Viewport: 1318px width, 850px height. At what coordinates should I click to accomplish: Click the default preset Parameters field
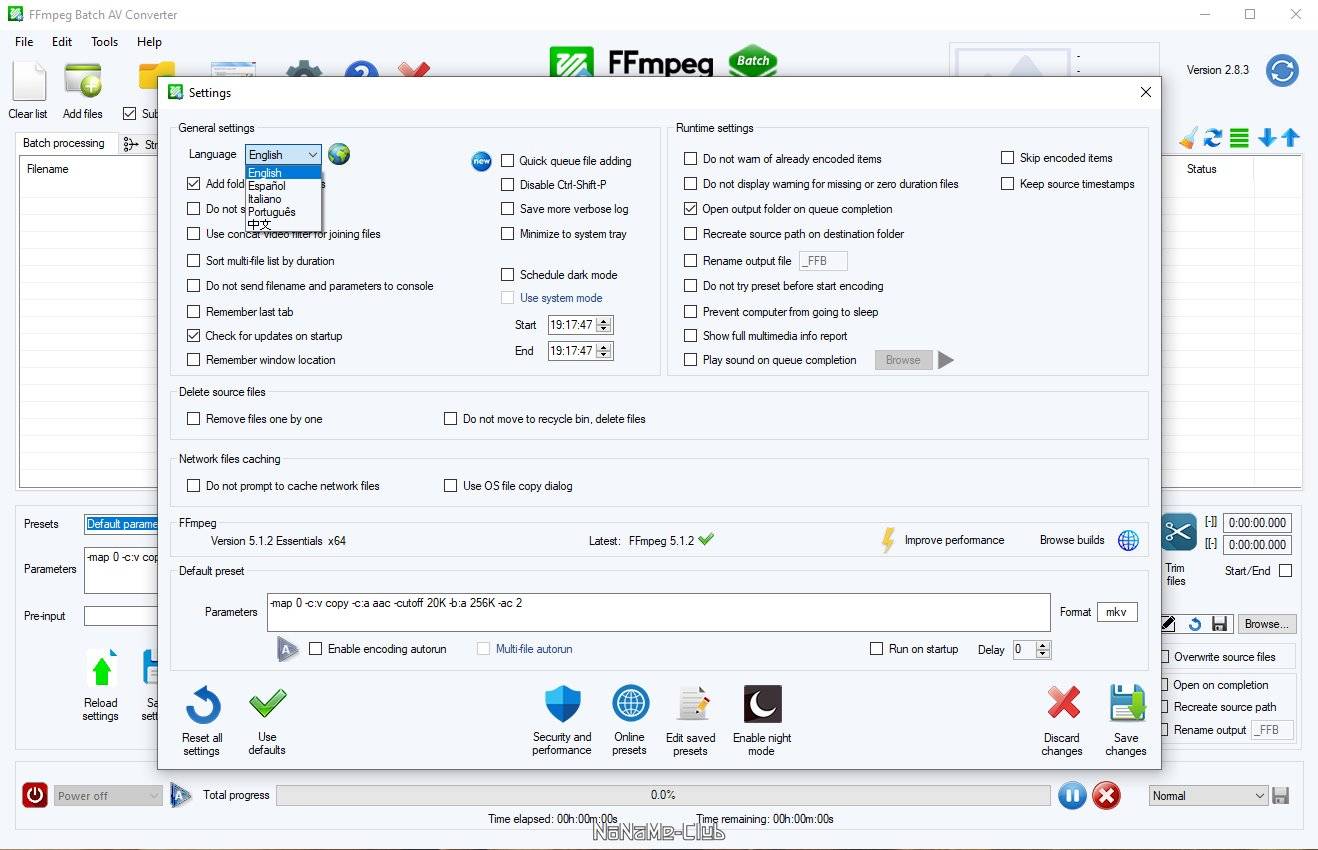tap(658, 612)
